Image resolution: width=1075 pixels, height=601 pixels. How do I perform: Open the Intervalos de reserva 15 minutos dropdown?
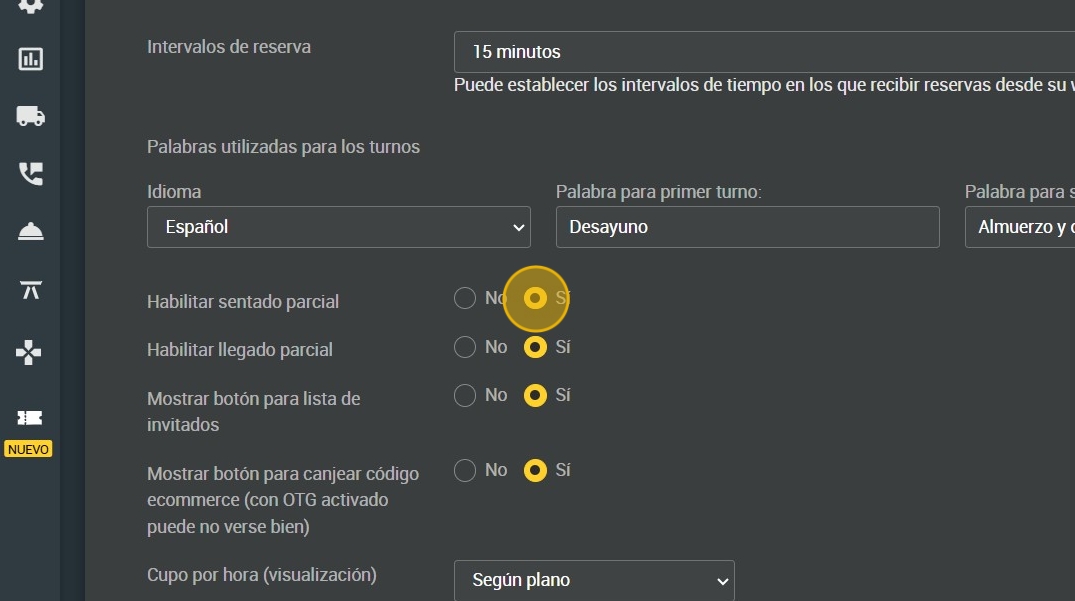click(x=764, y=51)
